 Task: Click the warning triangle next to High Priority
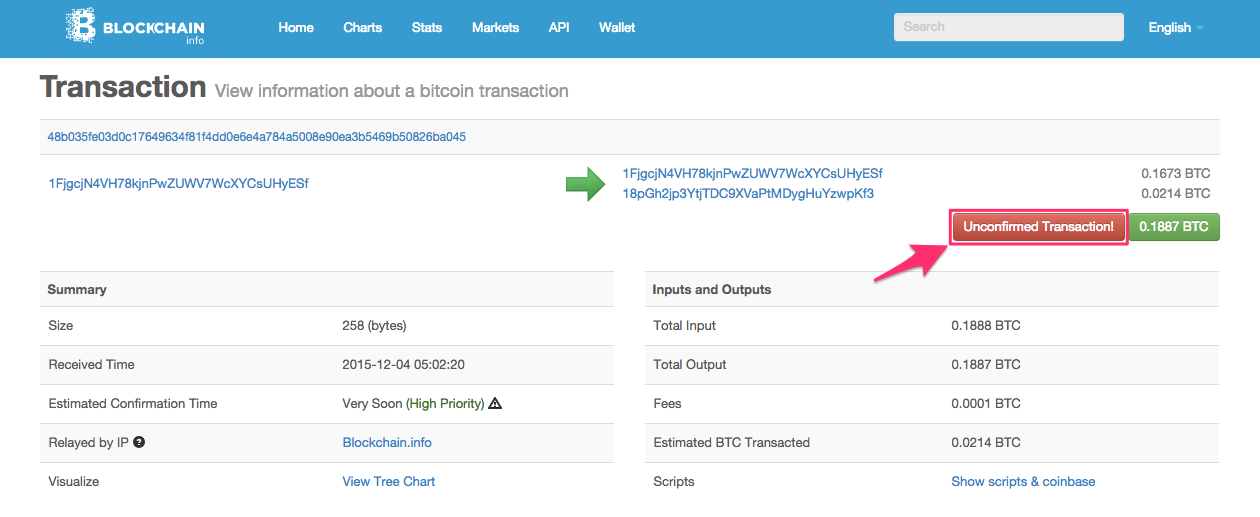click(495, 404)
